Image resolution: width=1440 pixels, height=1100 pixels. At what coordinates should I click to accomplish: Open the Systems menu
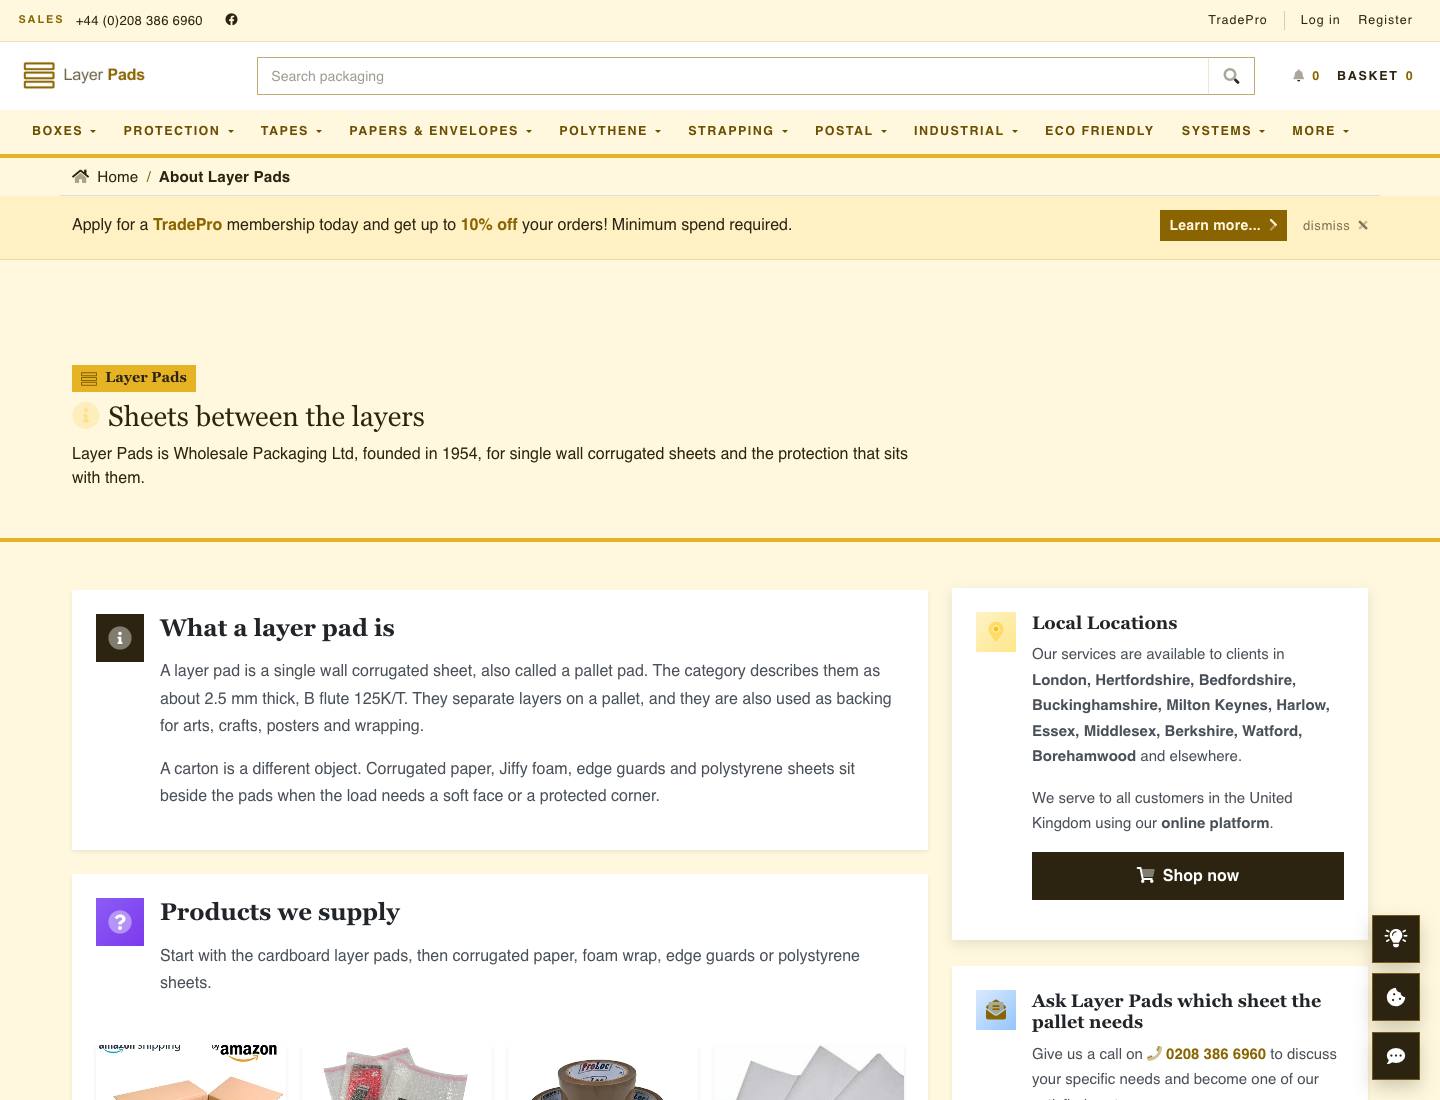pos(1223,131)
